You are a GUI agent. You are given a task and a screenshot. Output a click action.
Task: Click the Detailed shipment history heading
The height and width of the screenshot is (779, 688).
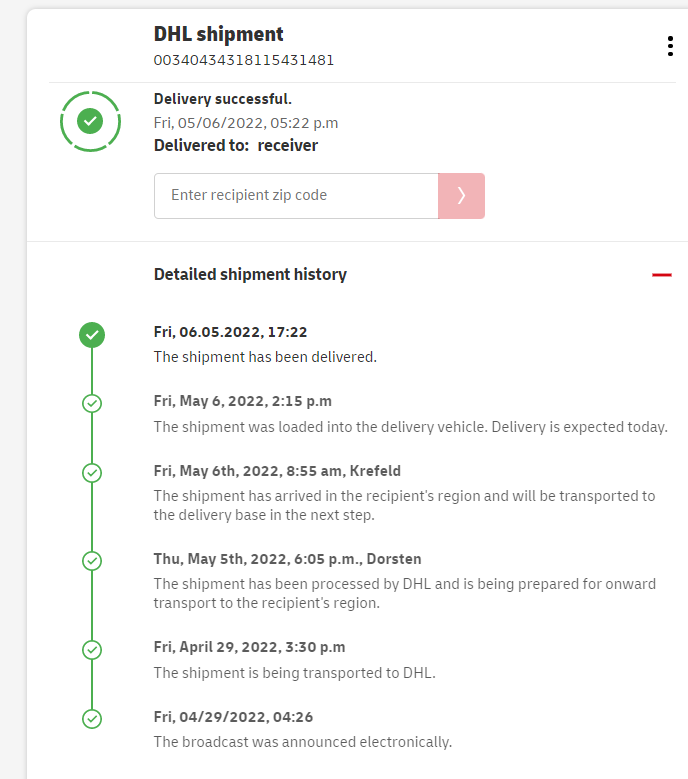(250, 274)
